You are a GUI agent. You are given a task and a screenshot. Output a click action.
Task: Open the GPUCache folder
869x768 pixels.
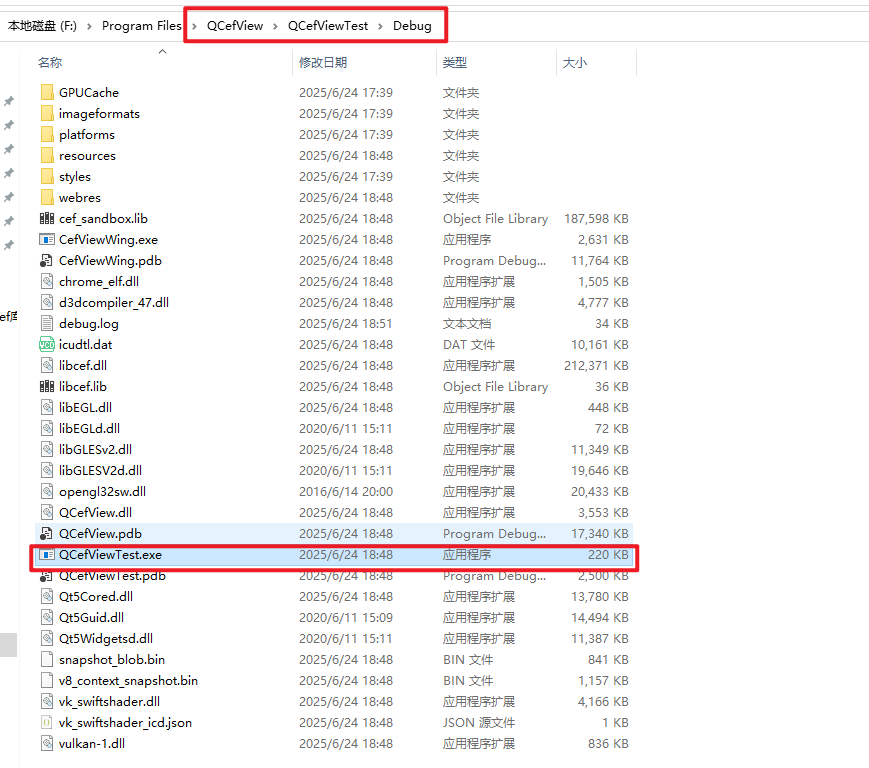click(x=90, y=92)
